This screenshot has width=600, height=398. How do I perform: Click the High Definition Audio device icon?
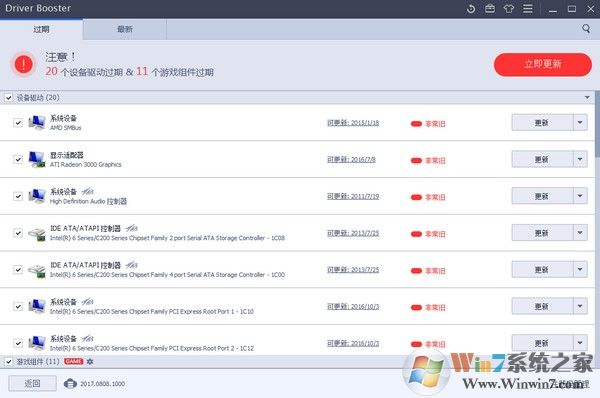[x=37, y=196]
